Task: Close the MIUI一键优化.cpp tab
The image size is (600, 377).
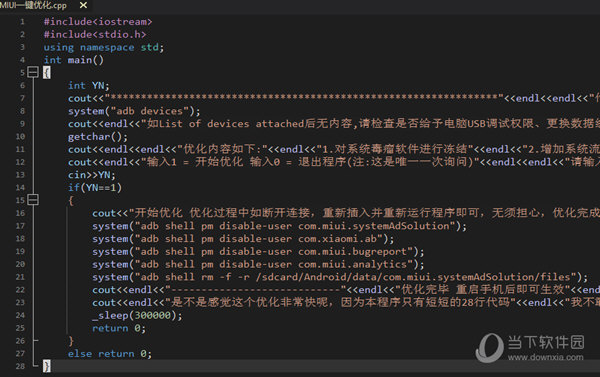Action: pyautogui.click(x=83, y=5)
